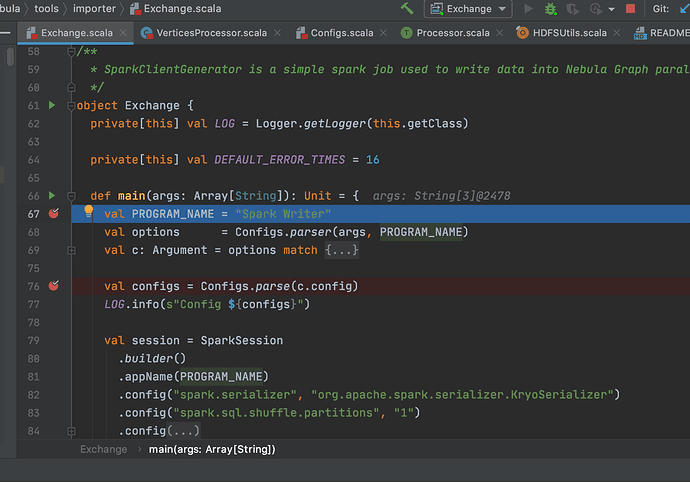The height and width of the screenshot is (482, 690).
Task: Click Configs.parser call on line 68
Action: tap(283, 232)
